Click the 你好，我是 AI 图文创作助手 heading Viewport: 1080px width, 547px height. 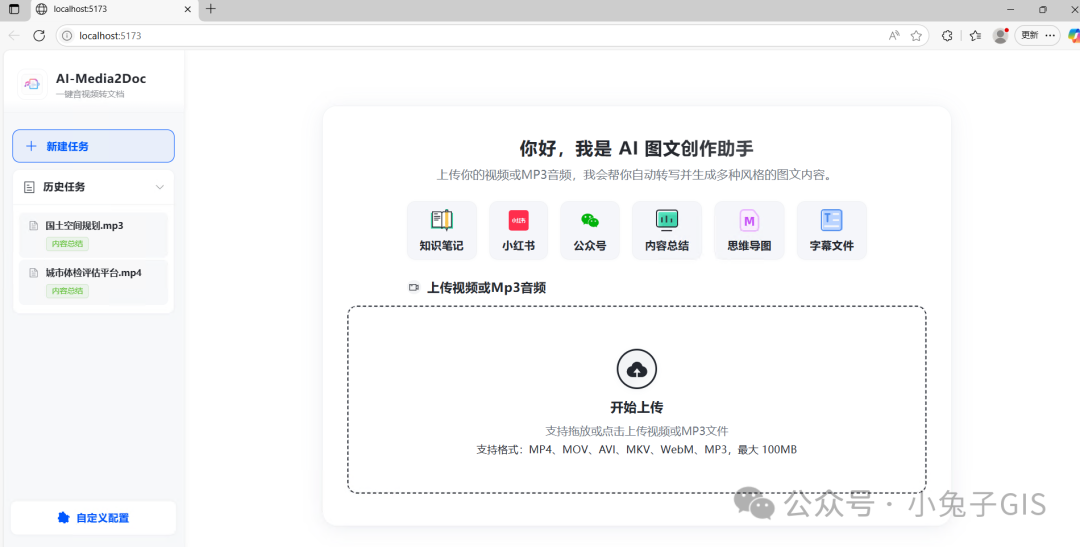tap(636, 148)
